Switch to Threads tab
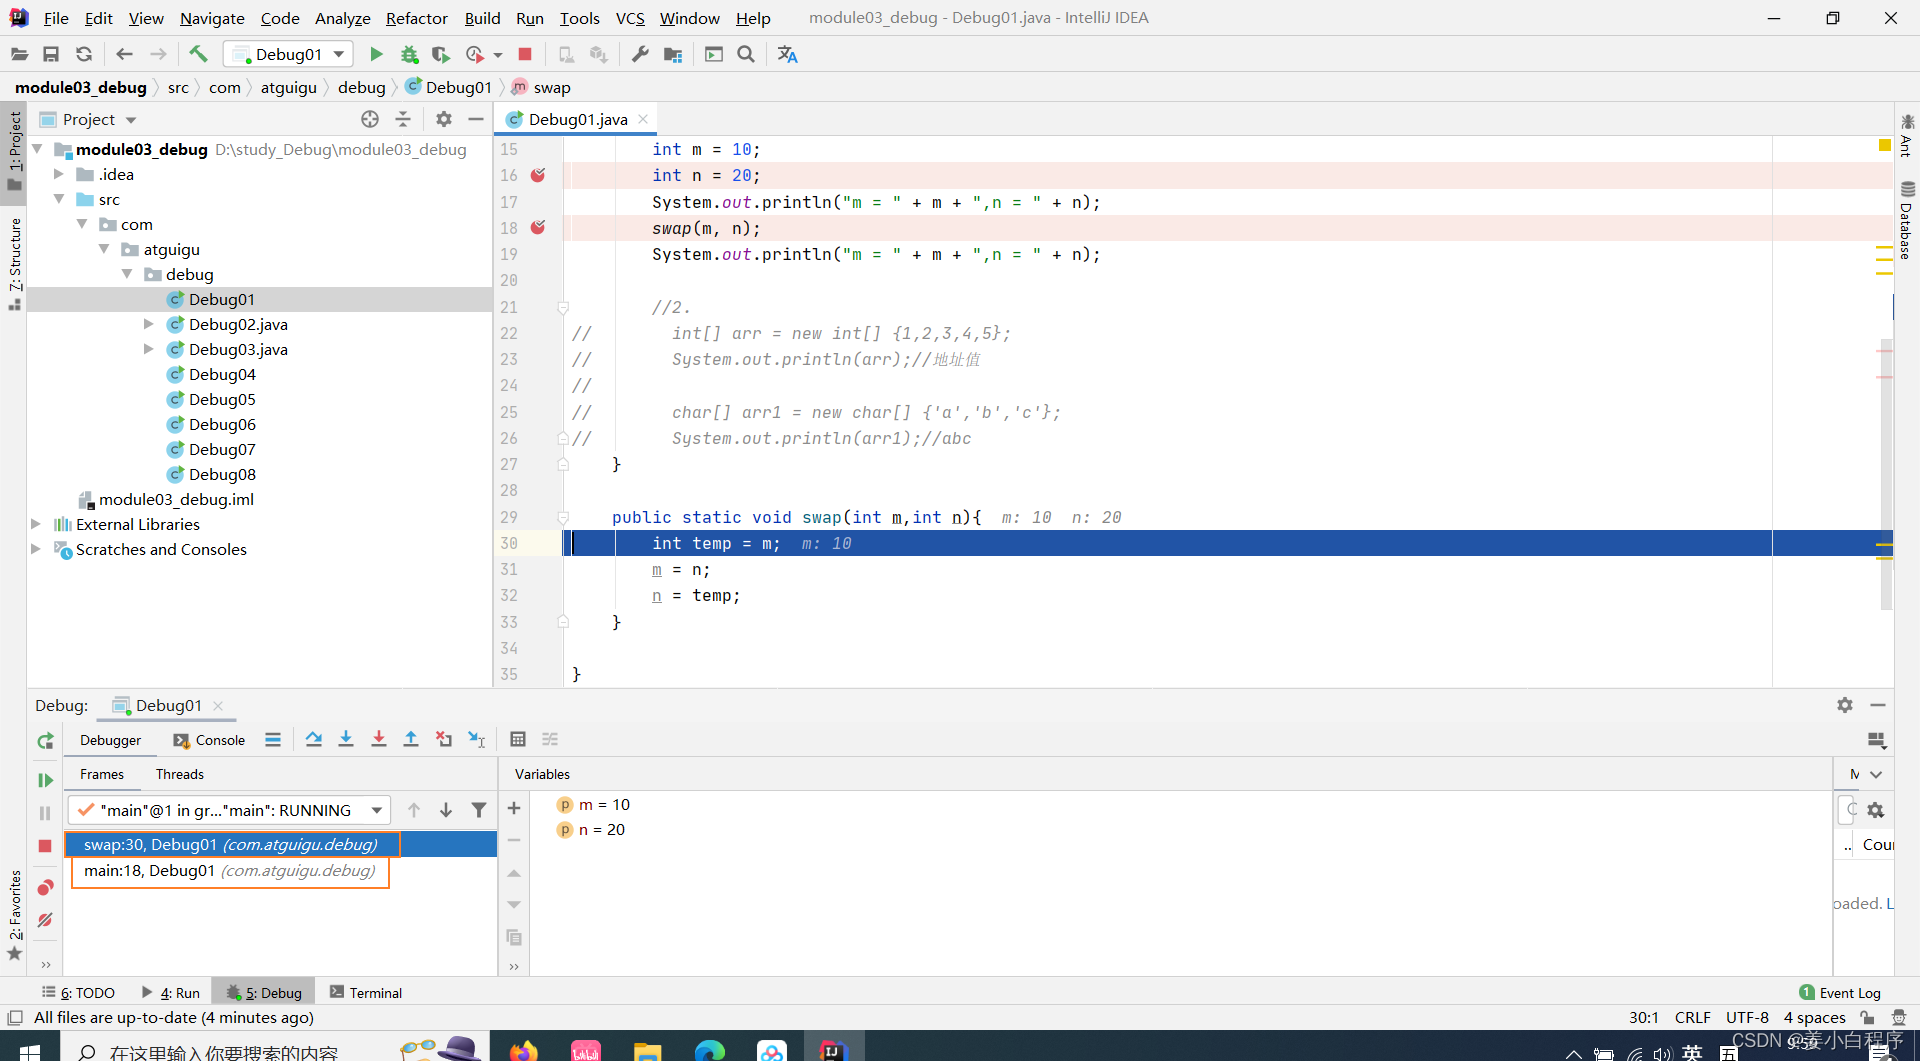This screenshot has width=1920, height=1061. click(179, 774)
